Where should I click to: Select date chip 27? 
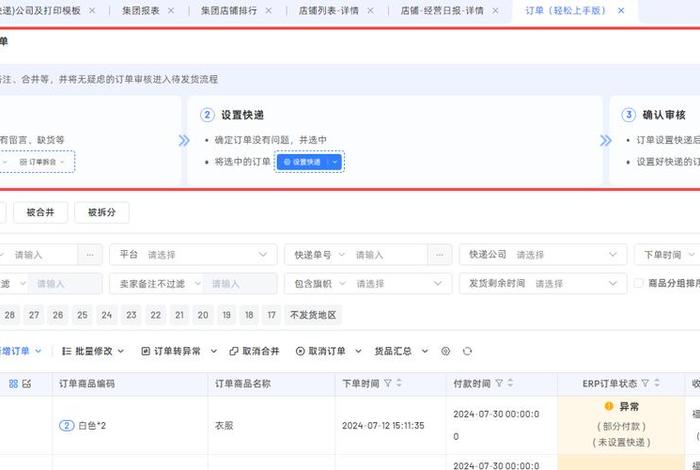(x=34, y=315)
